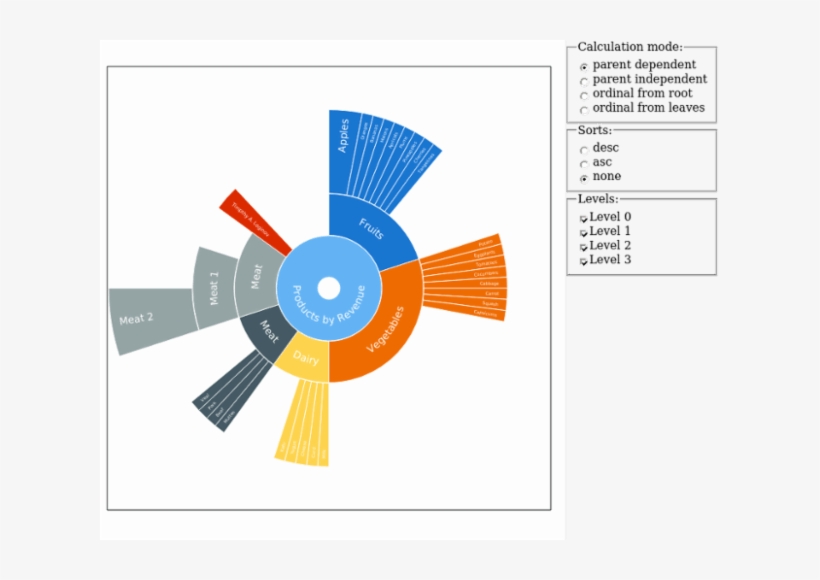Enable "ordinal from root" mode
Viewport: 820px width, 580px height.
pos(584,93)
